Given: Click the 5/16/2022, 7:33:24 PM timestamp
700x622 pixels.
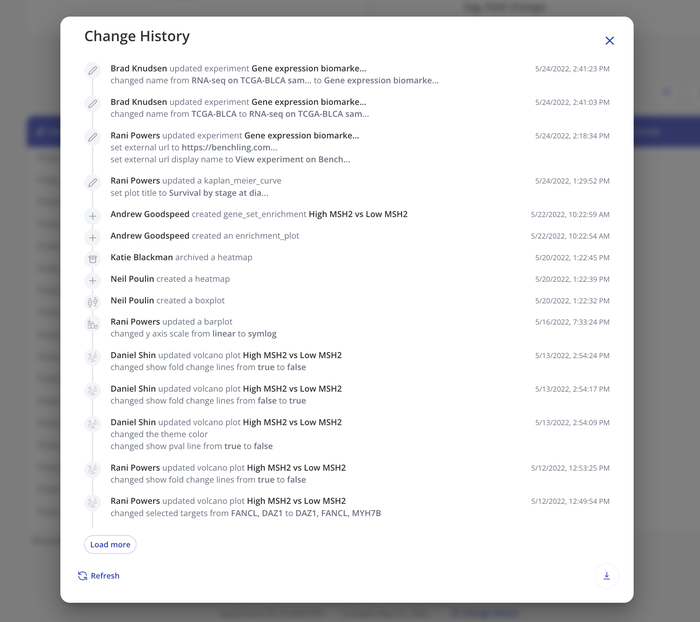Looking at the screenshot, I should coord(572,323).
